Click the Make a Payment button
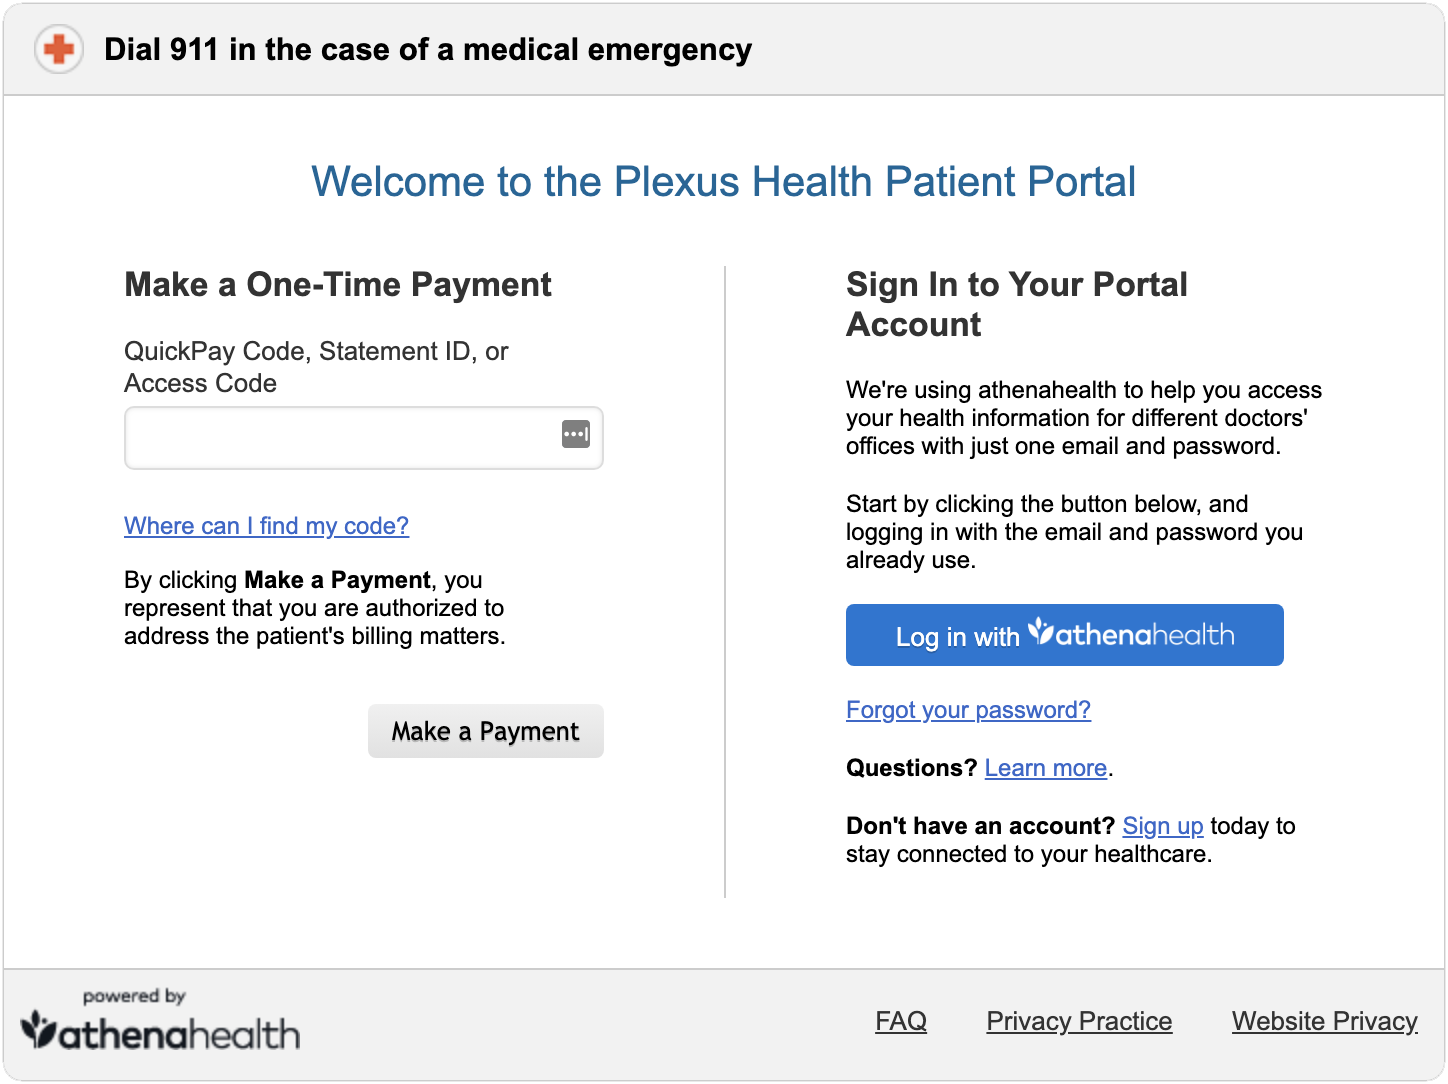 point(486,731)
